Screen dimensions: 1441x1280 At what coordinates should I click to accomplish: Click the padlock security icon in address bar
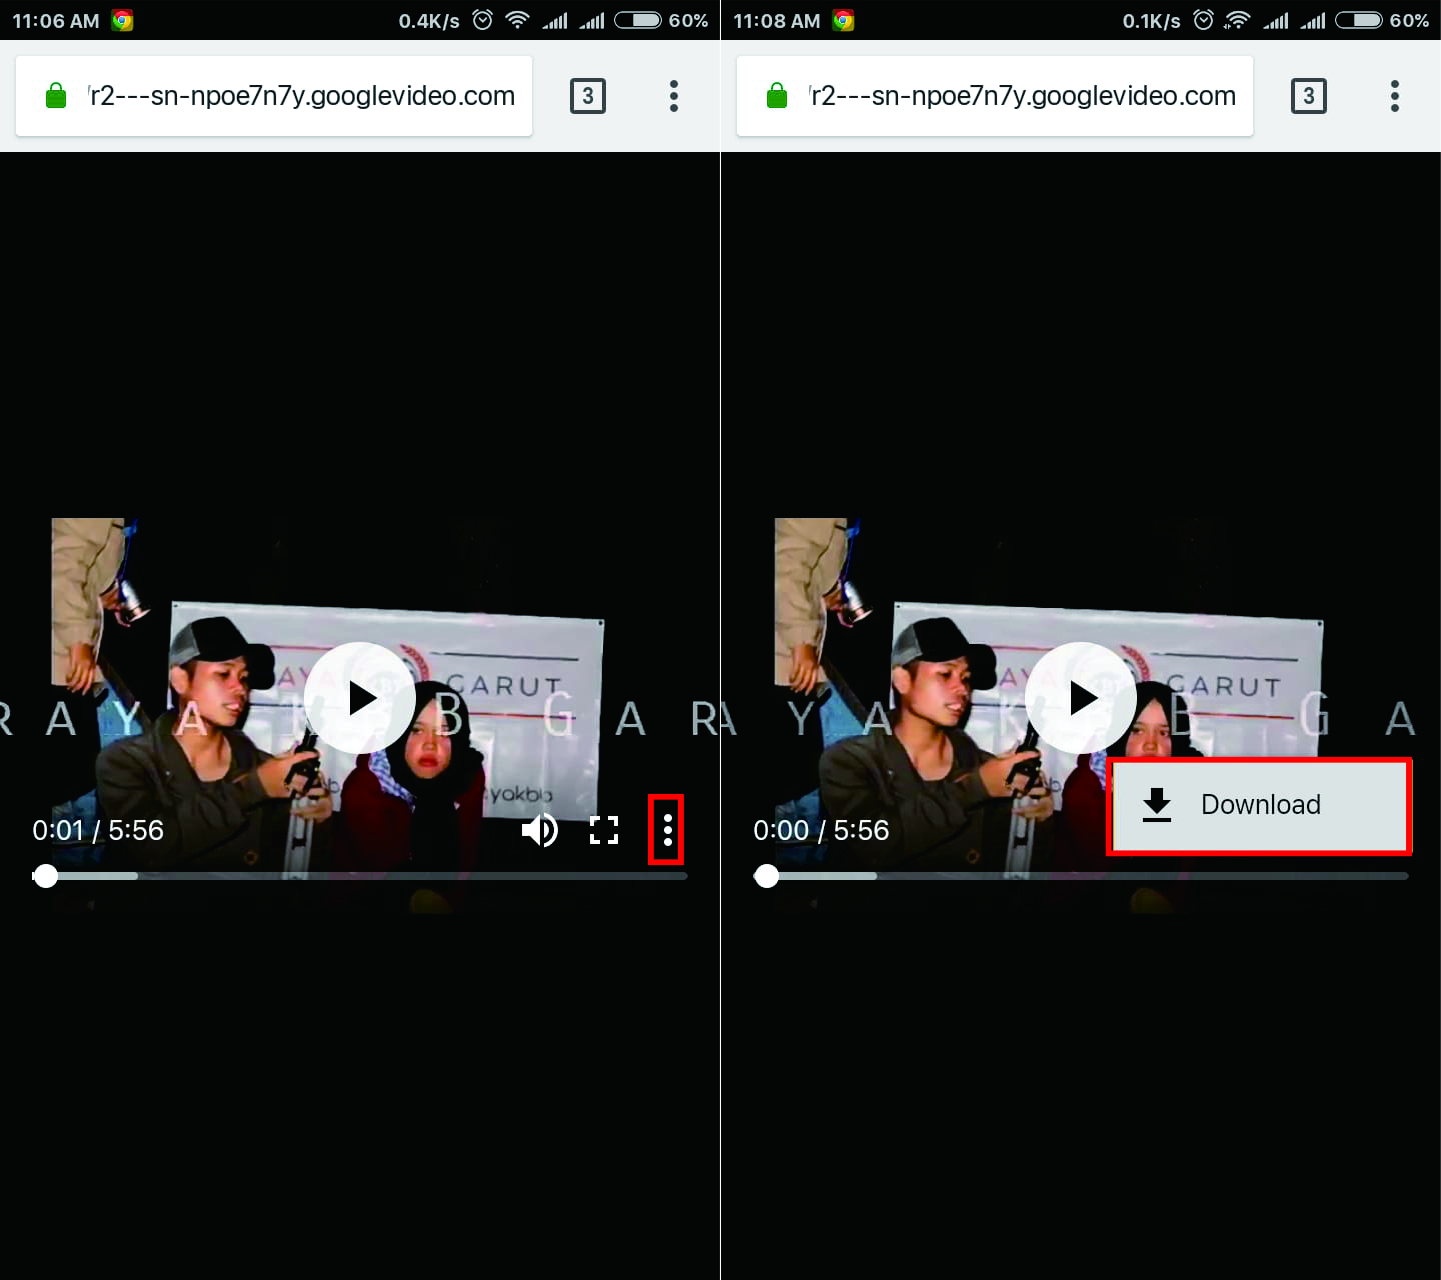55,95
